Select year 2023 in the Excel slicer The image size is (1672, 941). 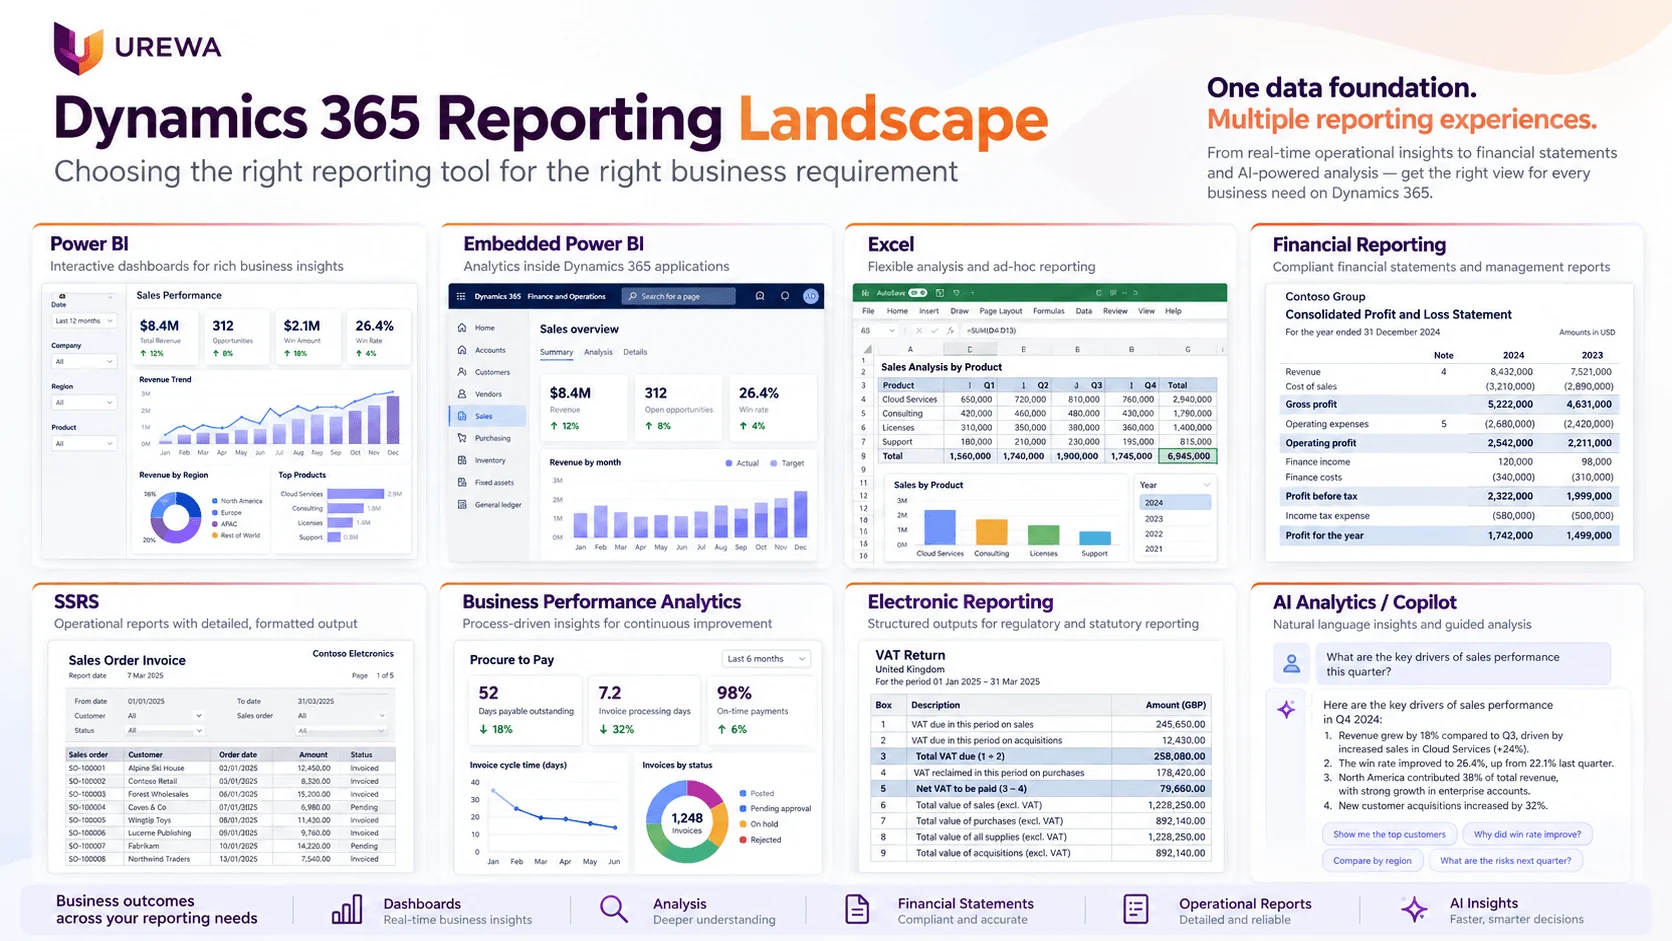[x=1175, y=519]
